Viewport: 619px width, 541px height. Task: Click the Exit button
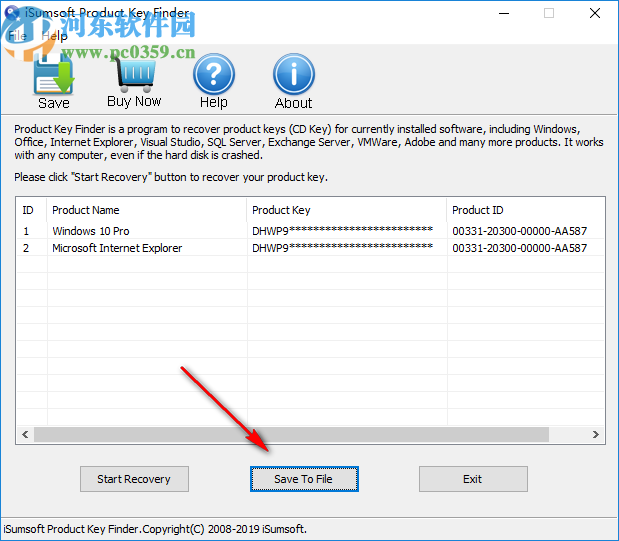(473, 479)
